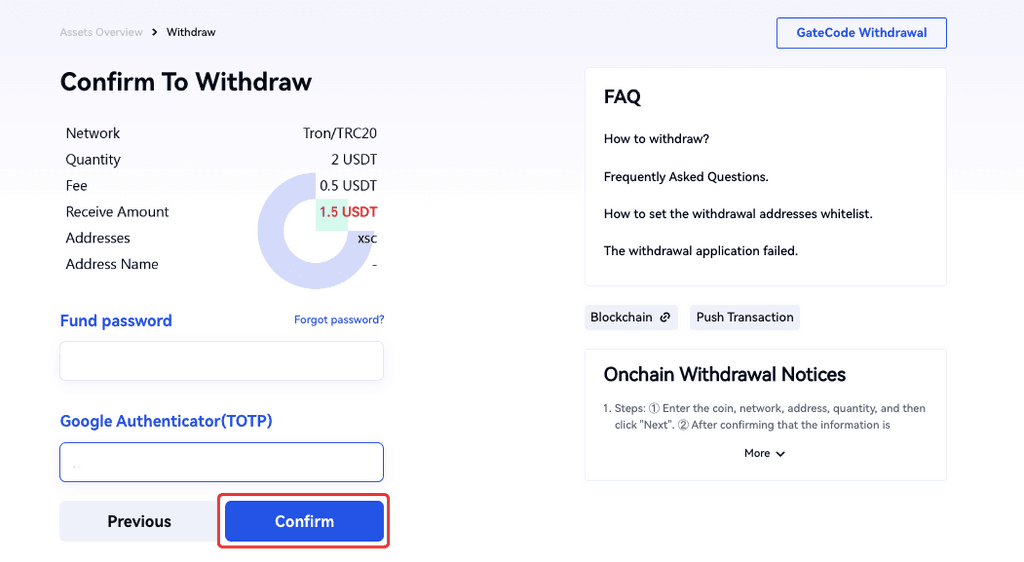The width and height of the screenshot is (1024, 562).
Task: Click the chain-link icon beside Blockchain
Action: pos(665,318)
